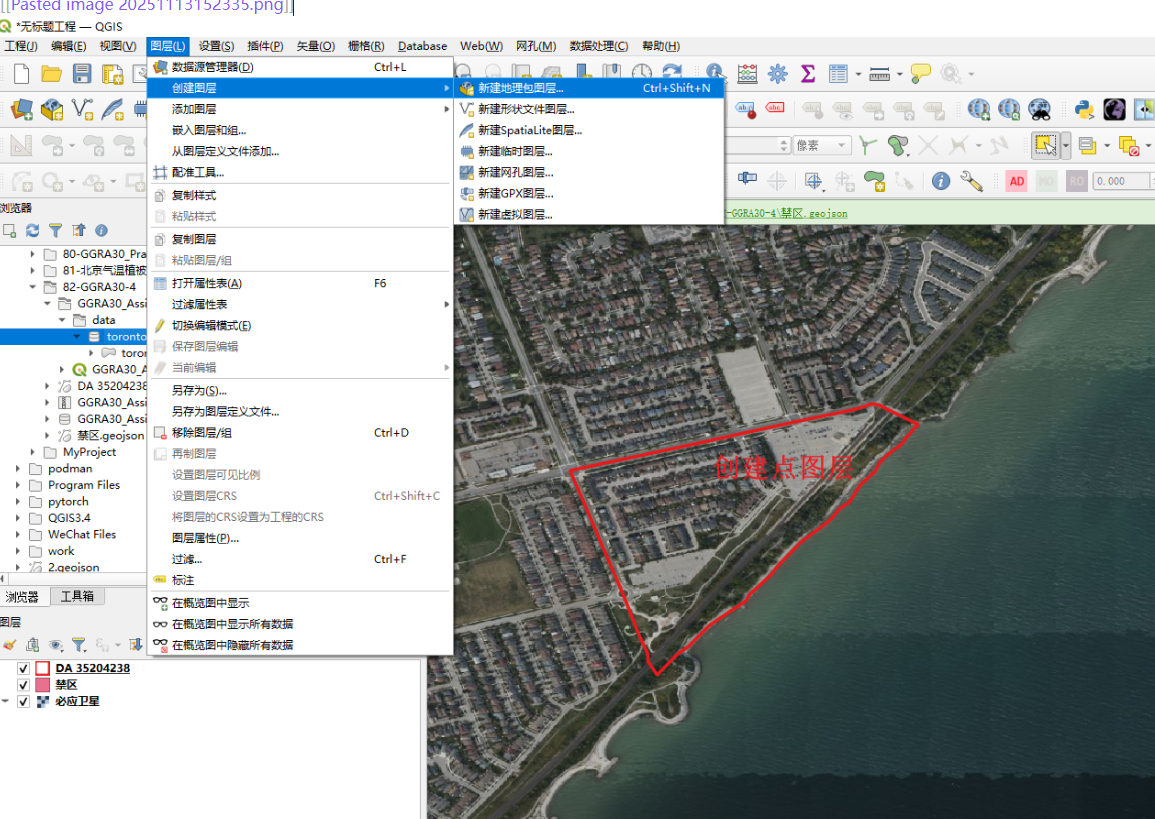Click the wrench settings icon
The height and width of the screenshot is (819, 1155).
coord(972,181)
